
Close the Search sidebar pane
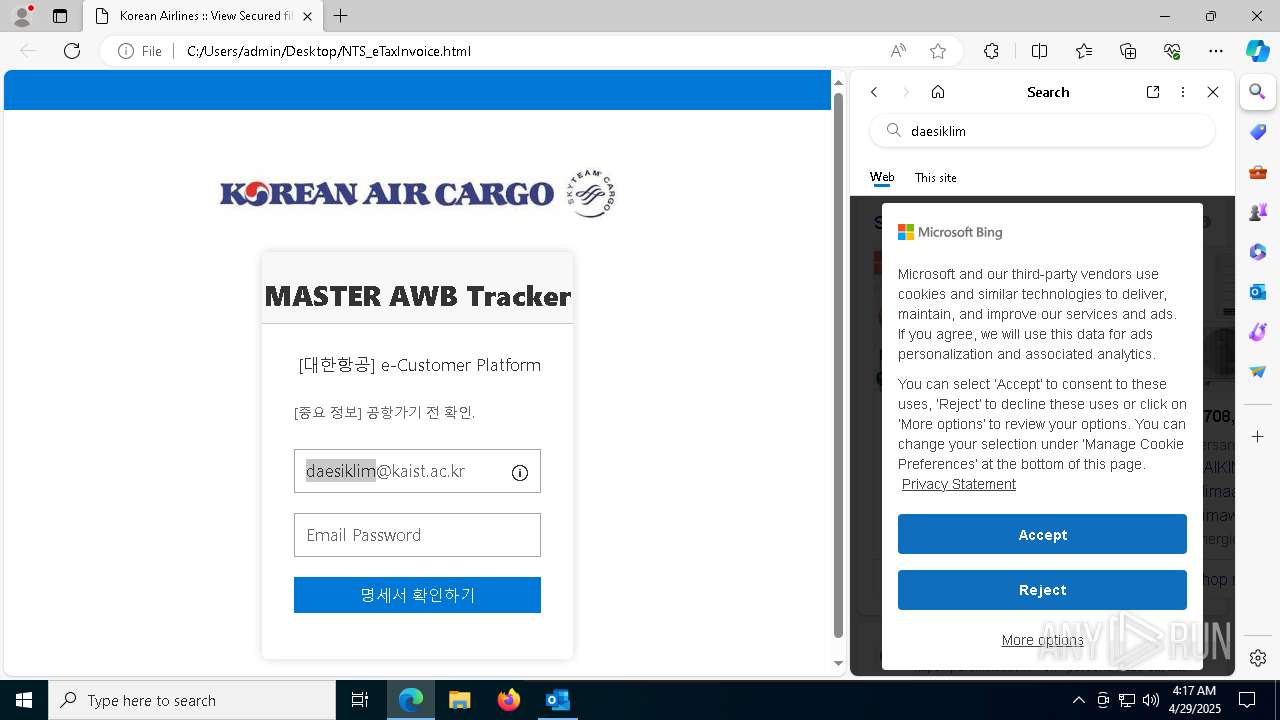(x=1213, y=92)
